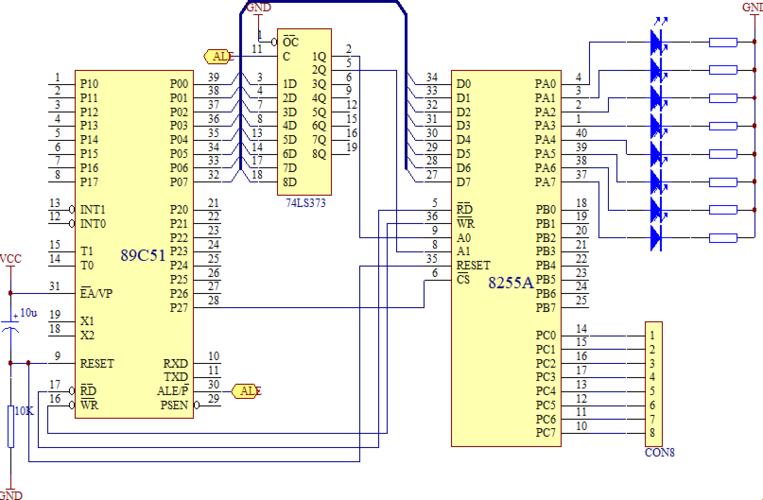Click the PB7 port pin label
The height and width of the screenshot is (500, 763).
(545, 308)
